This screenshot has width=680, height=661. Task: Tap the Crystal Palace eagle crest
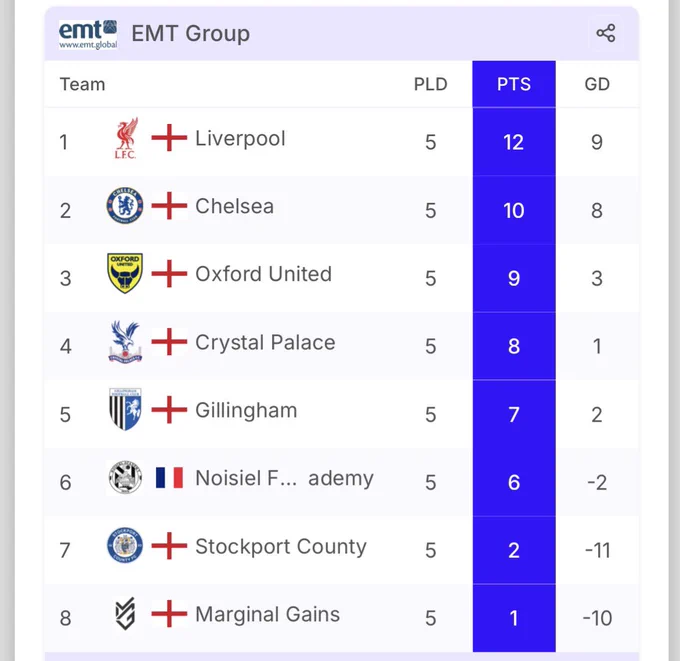point(125,342)
